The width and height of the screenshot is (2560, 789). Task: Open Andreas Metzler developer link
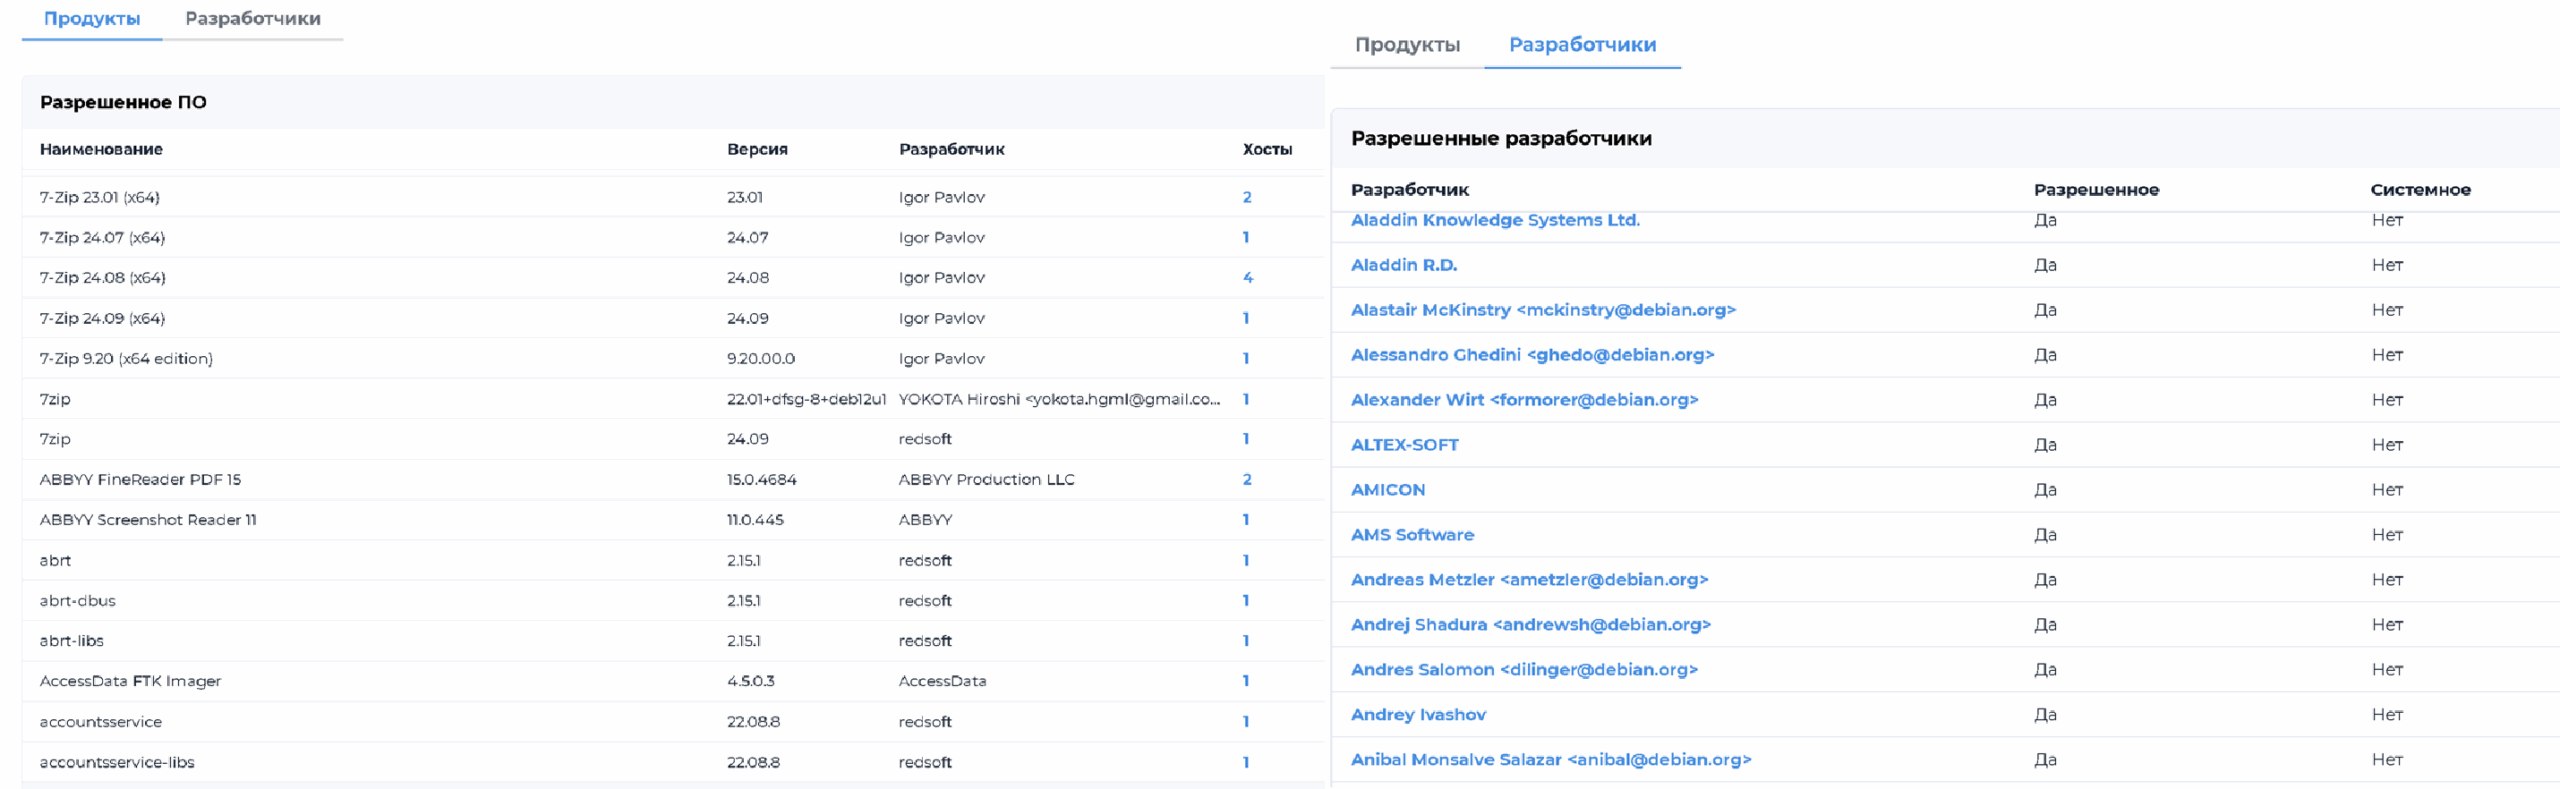pyautogui.click(x=1529, y=580)
